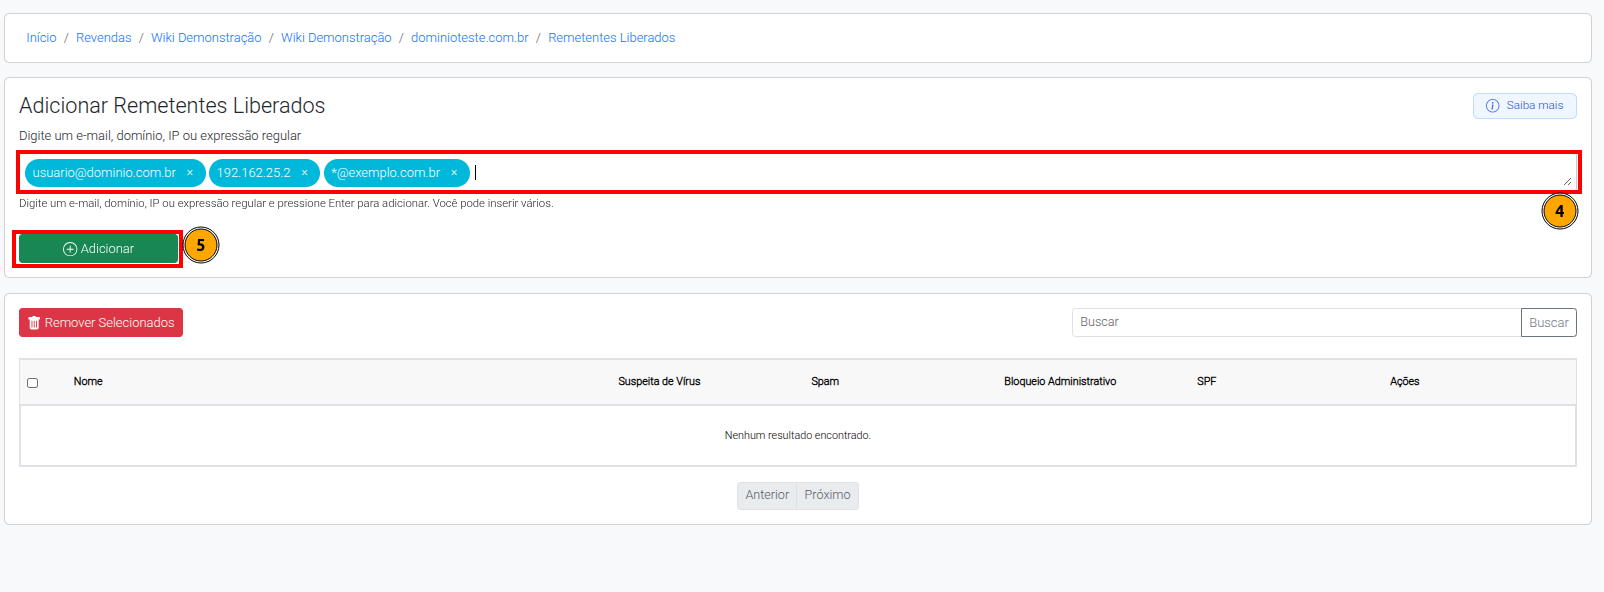This screenshot has height=592, width=1604.
Task: Click the usuario@dominio.com.br tag text
Action: coord(104,173)
